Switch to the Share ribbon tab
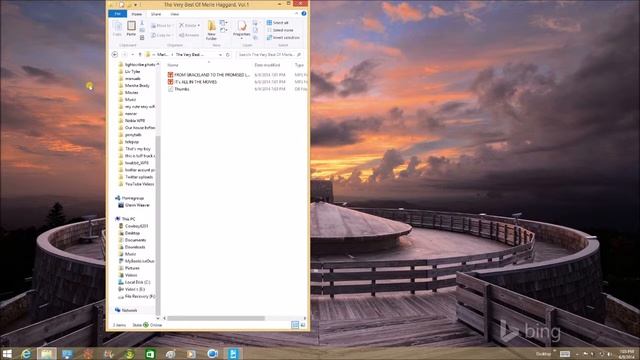 [156, 14]
